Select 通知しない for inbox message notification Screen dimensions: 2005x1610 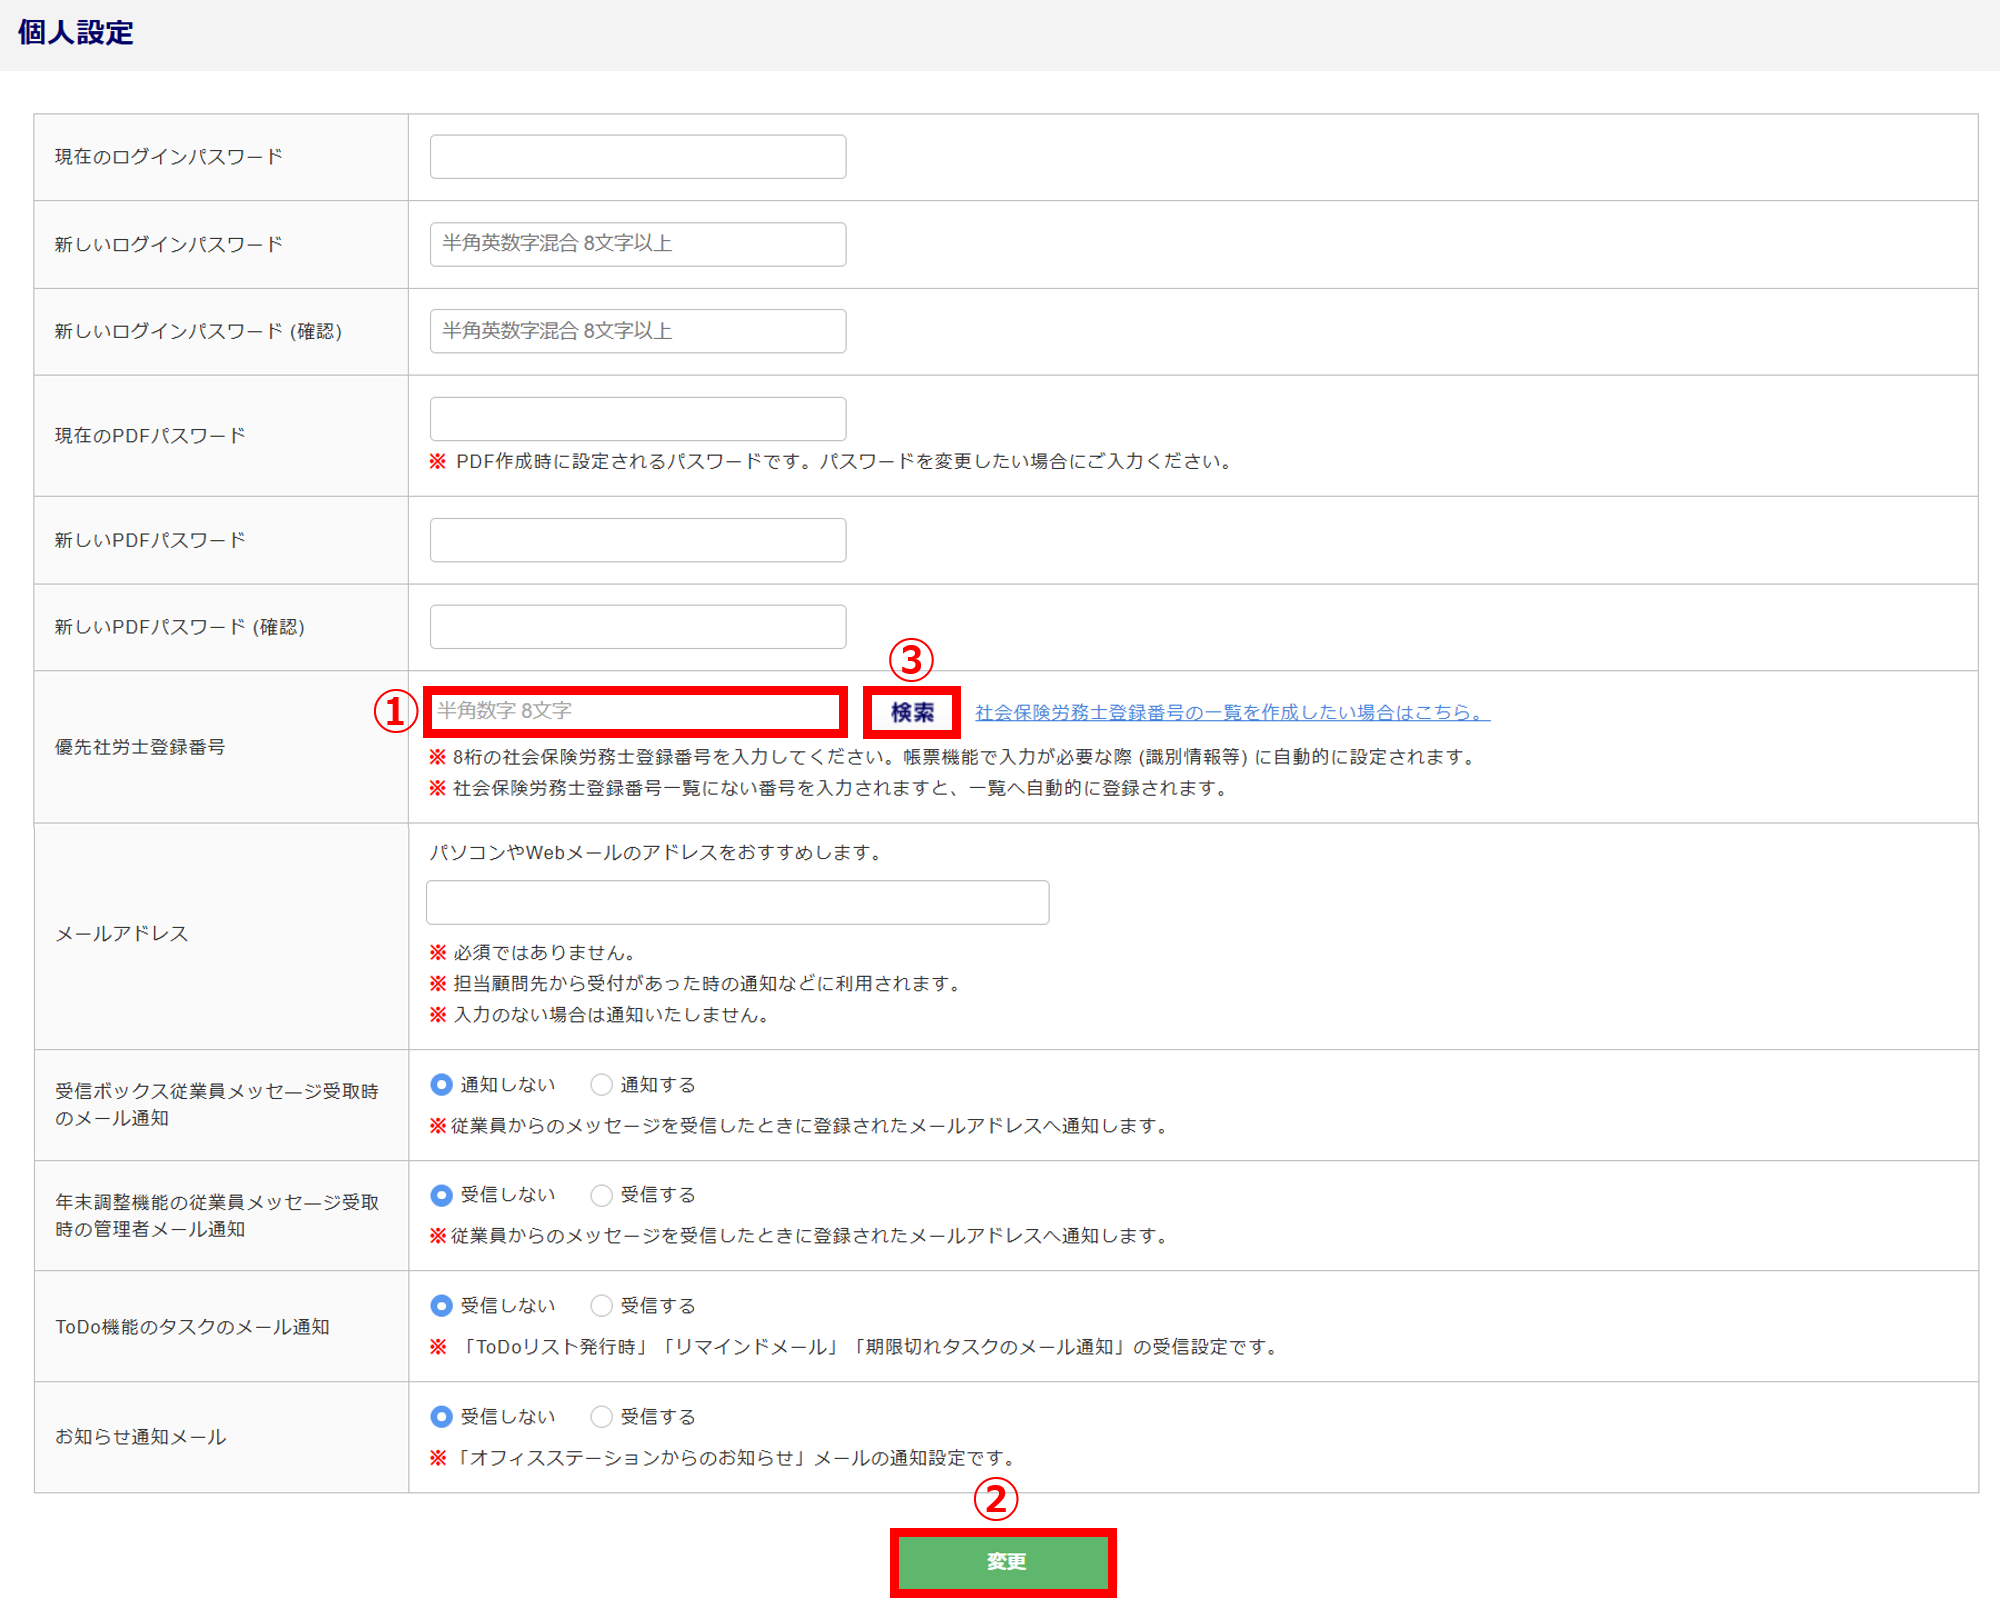(x=441, y=1085)
